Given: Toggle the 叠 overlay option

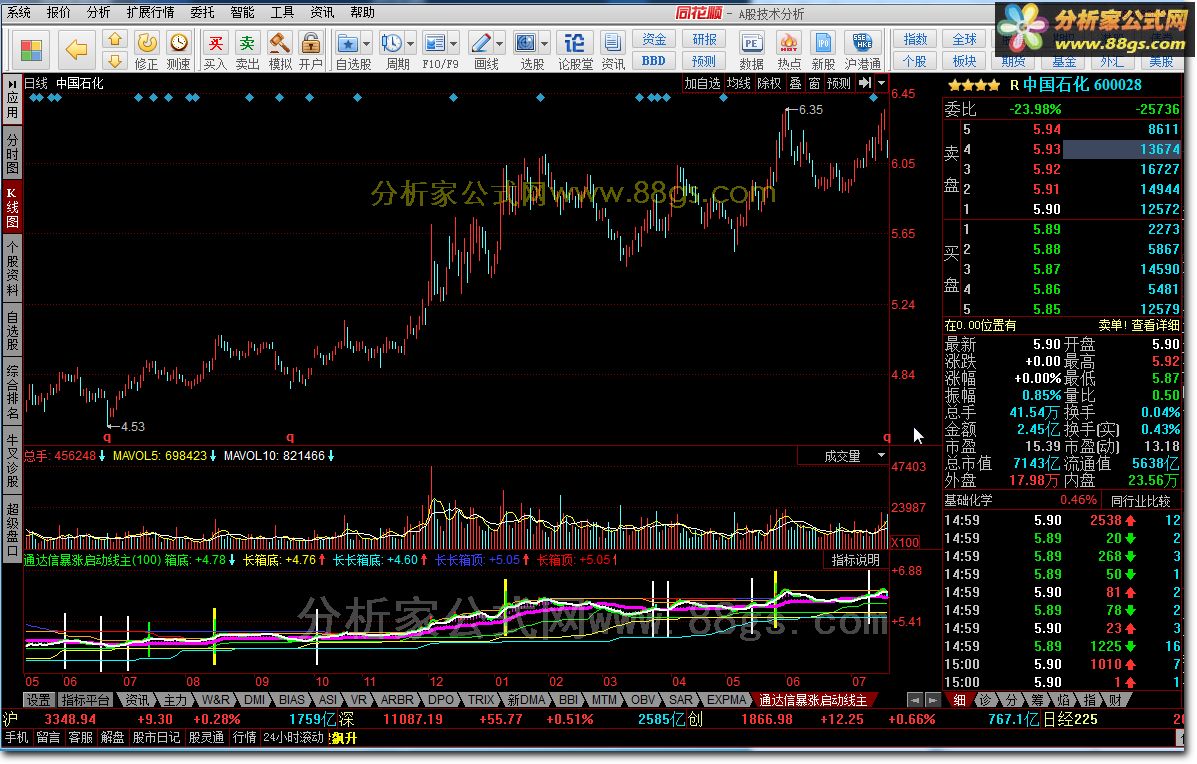Looking at the screenshot, I should click(x=795, y=83).
